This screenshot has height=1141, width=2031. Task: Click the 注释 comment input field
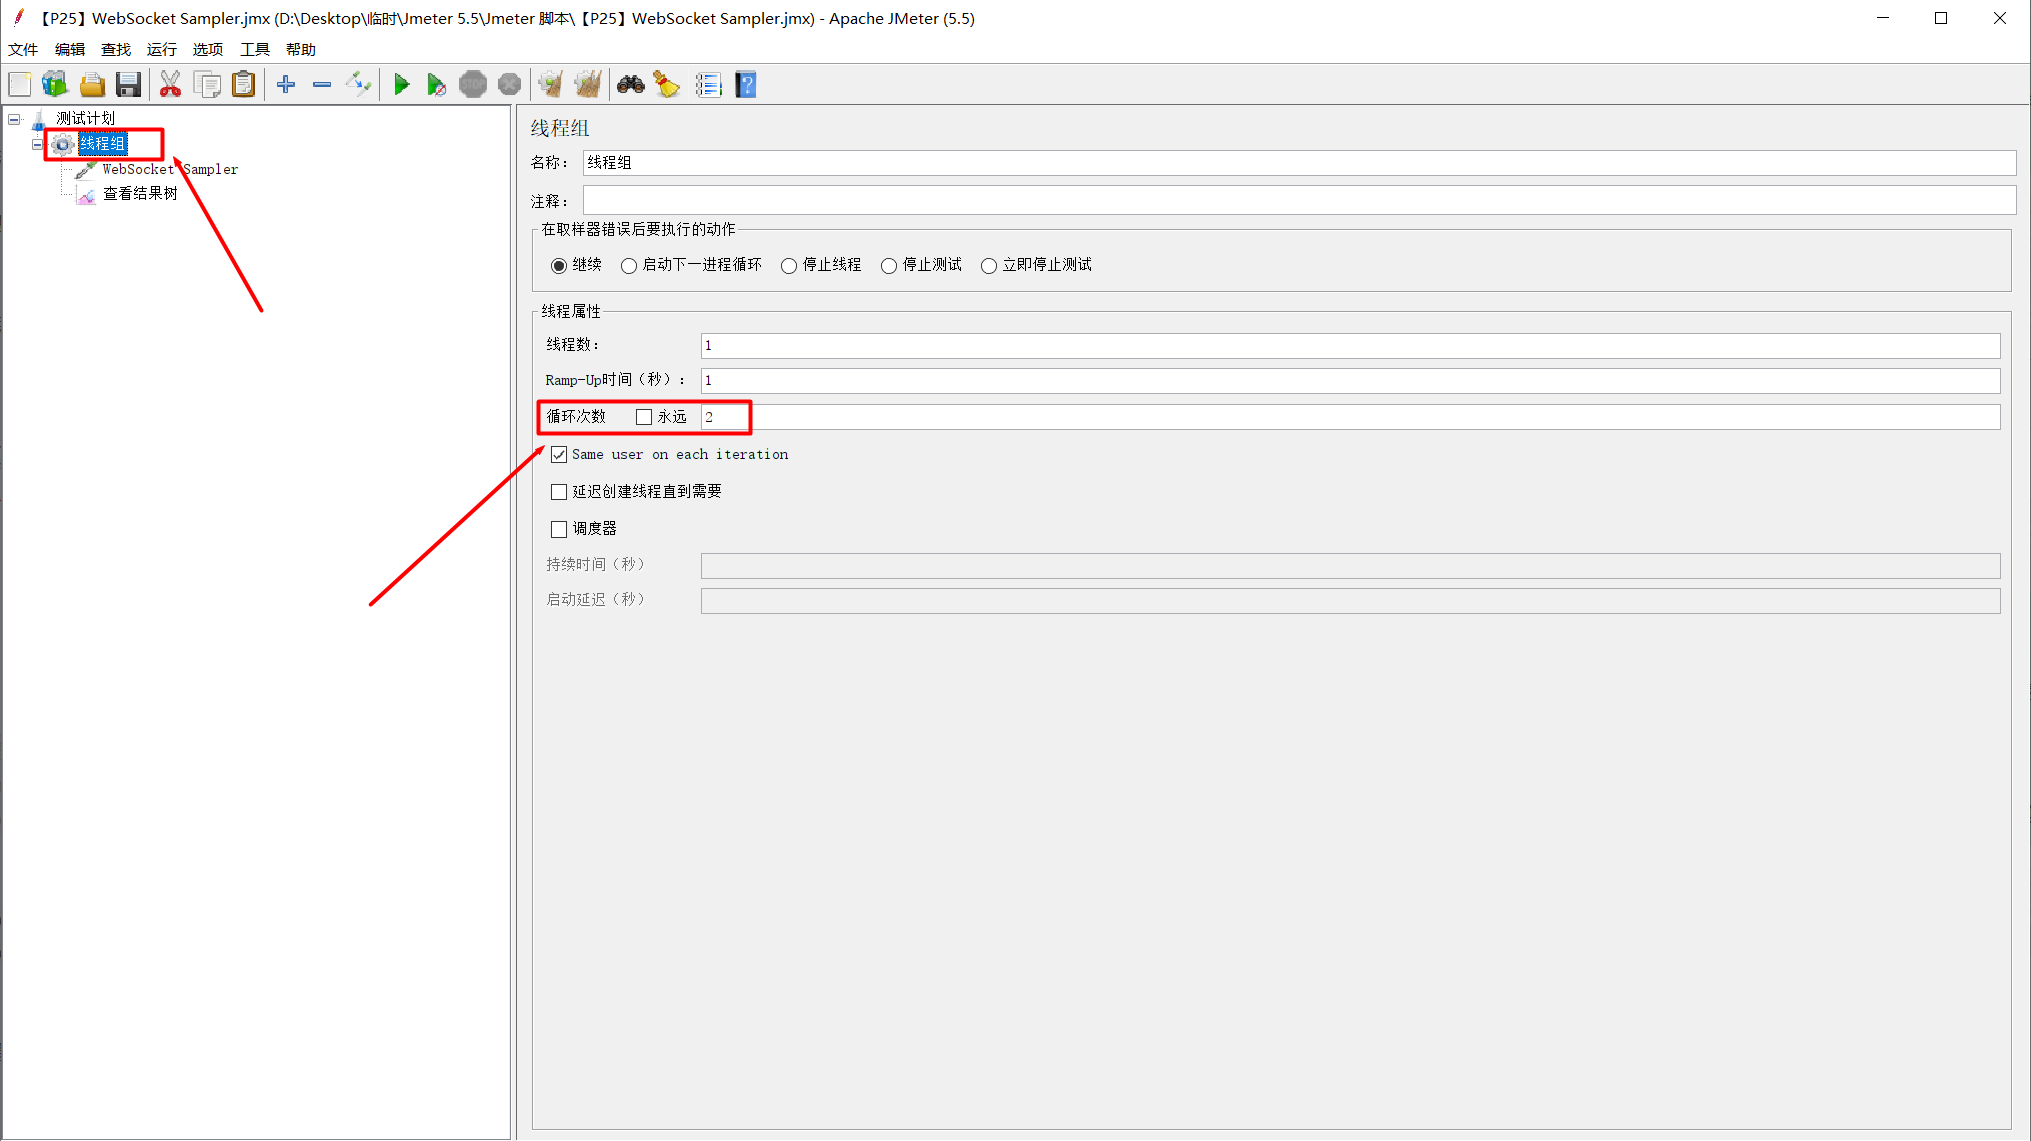1299,200
